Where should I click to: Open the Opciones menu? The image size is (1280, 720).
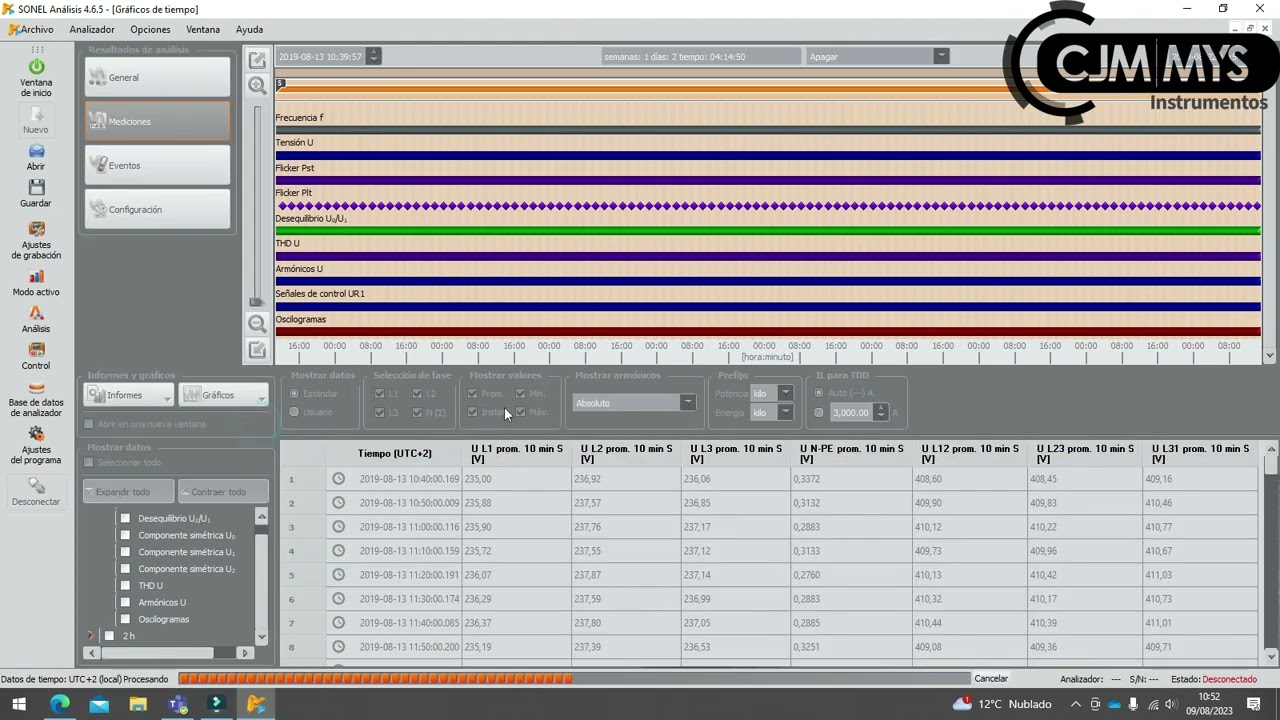tap(150, 30)
